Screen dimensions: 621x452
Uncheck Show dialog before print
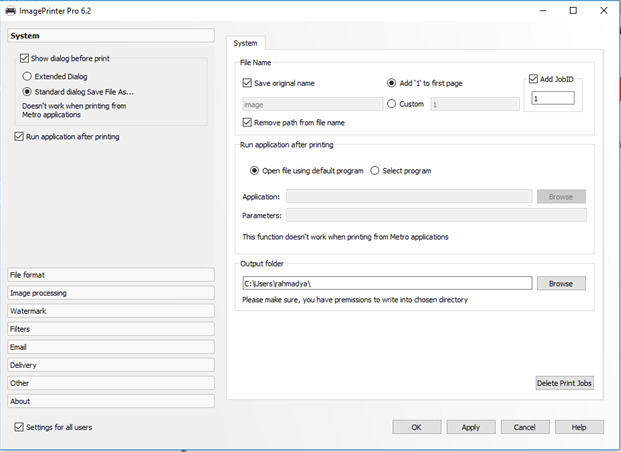(25, 59)
